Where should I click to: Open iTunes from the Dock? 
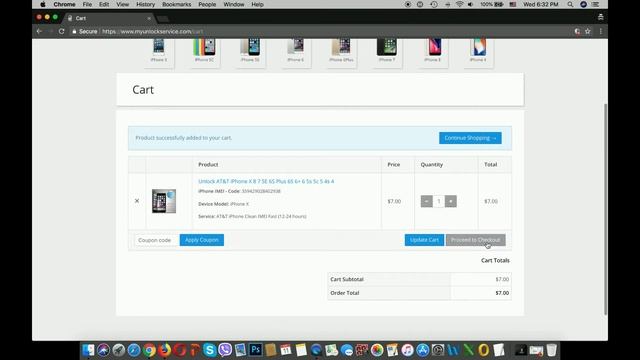coord(407,350)
